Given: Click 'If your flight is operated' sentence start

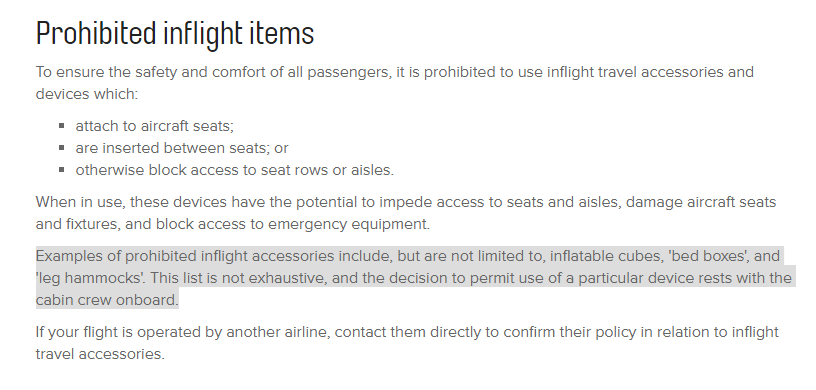Looking at the screenshot, I should 119,332.
